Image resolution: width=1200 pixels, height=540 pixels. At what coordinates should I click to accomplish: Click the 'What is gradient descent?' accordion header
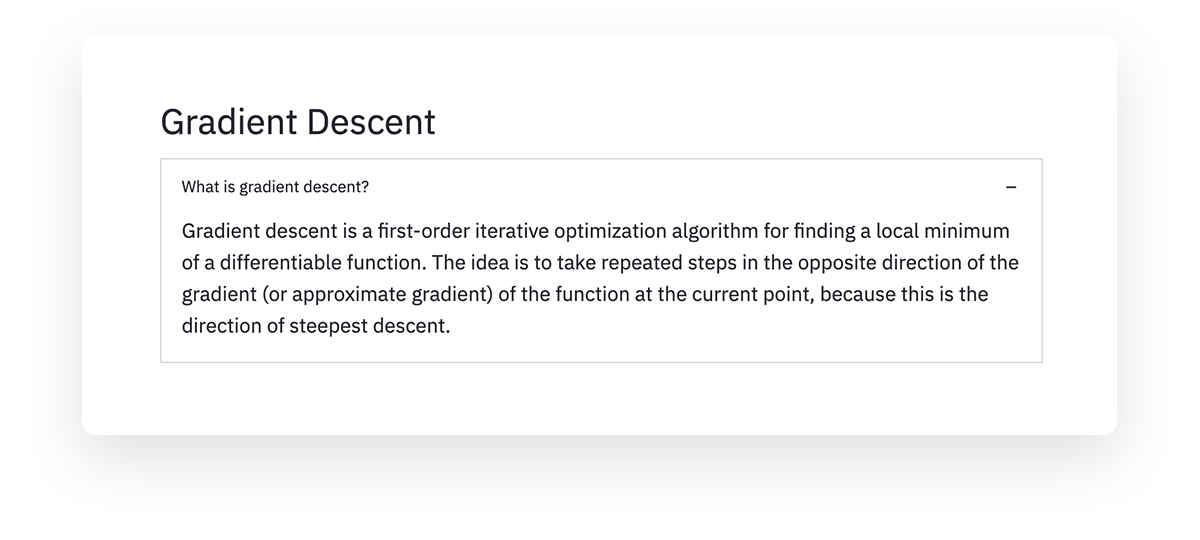(601, 187)
